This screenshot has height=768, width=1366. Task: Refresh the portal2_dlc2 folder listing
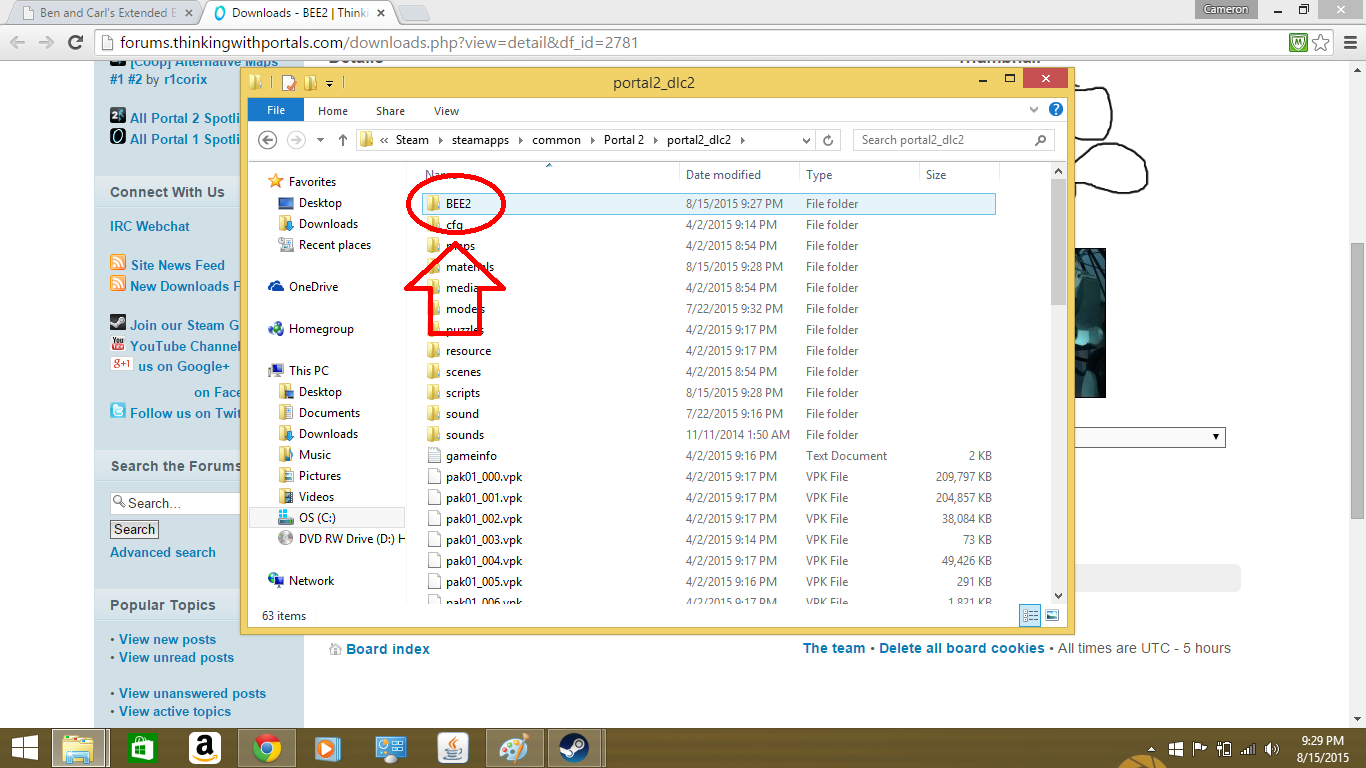828,140
